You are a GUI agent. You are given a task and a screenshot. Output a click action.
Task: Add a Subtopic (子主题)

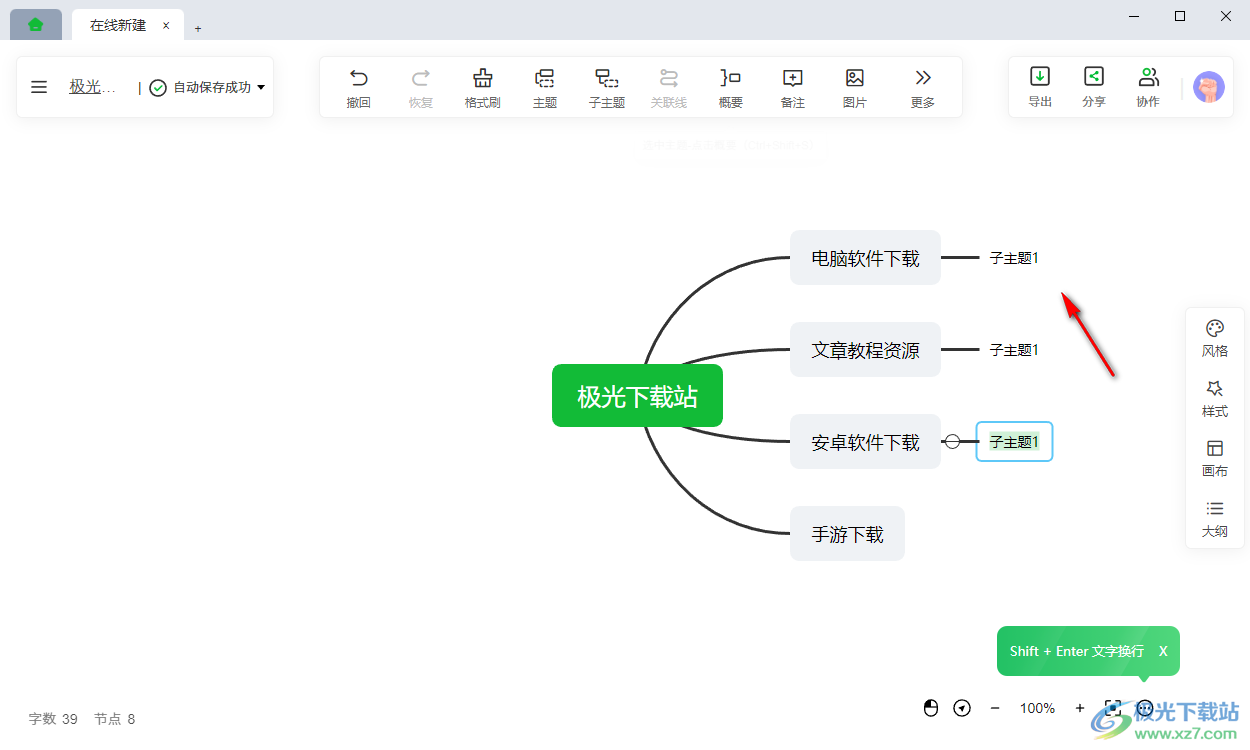[607, 87]
